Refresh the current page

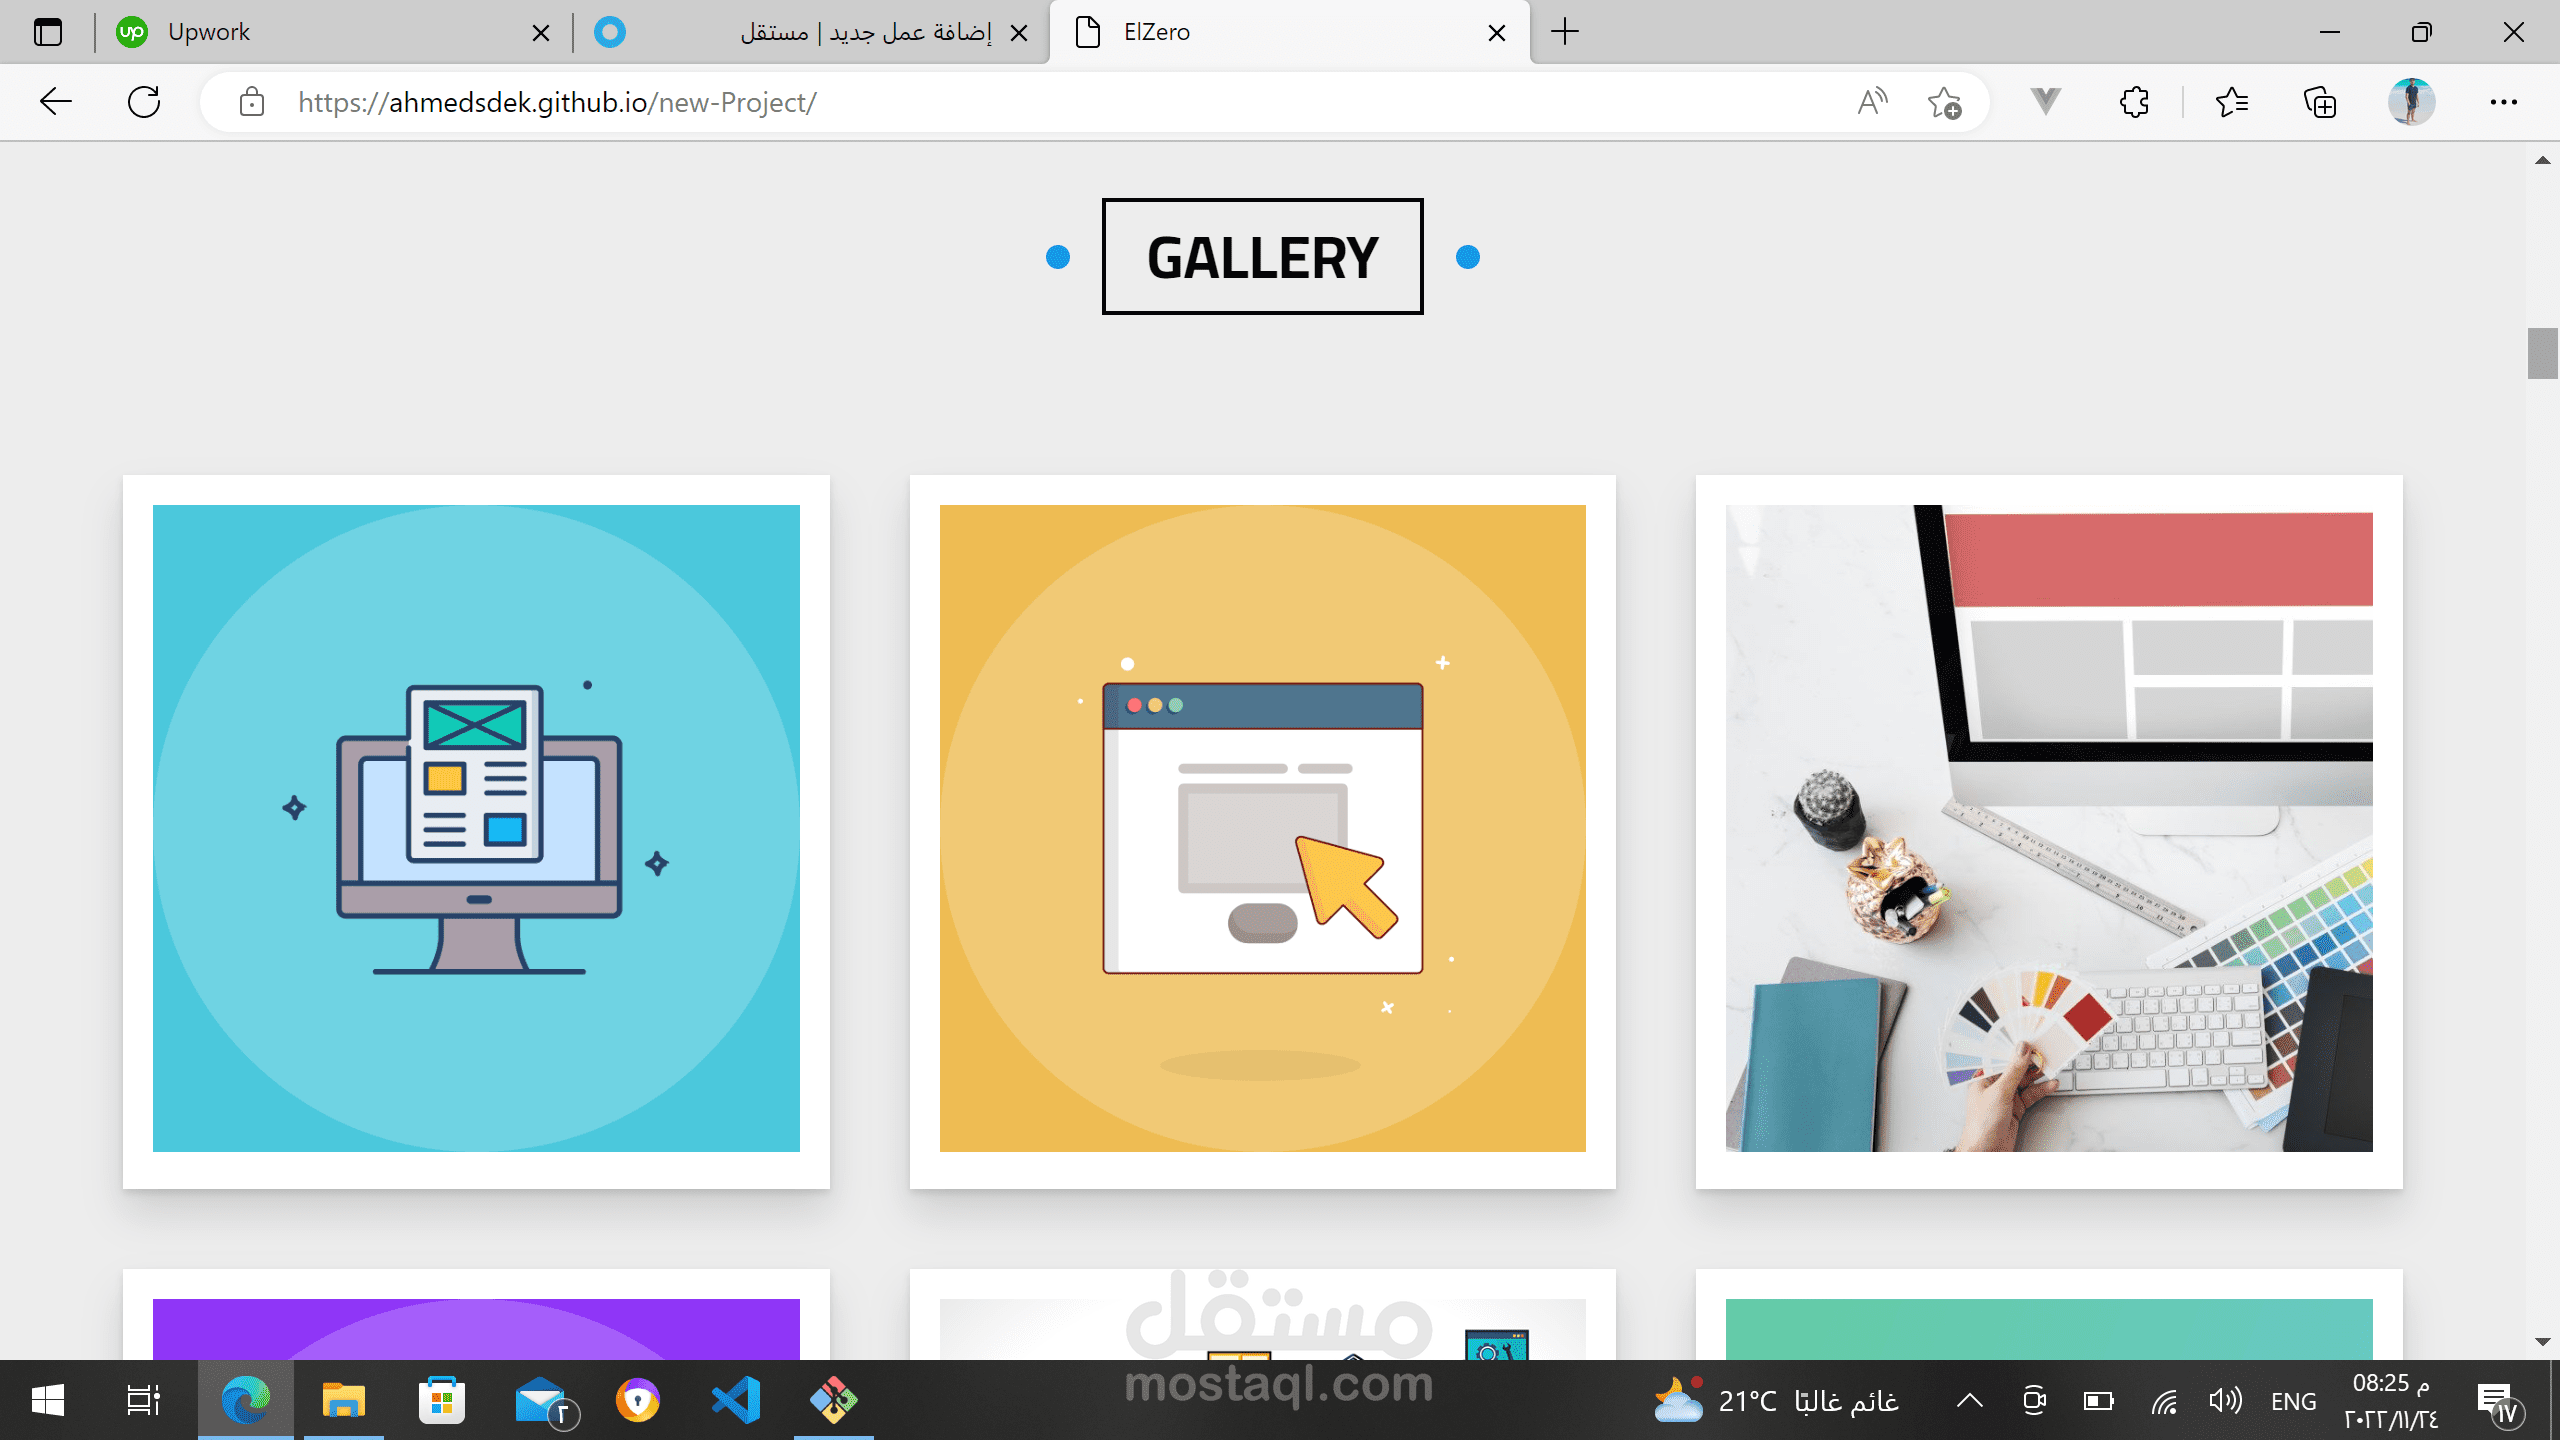[x=144, y=102]
